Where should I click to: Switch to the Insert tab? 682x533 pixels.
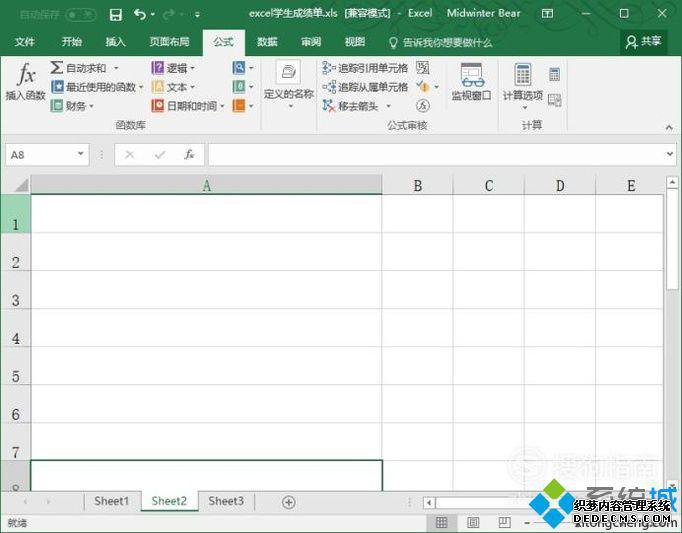115,42
